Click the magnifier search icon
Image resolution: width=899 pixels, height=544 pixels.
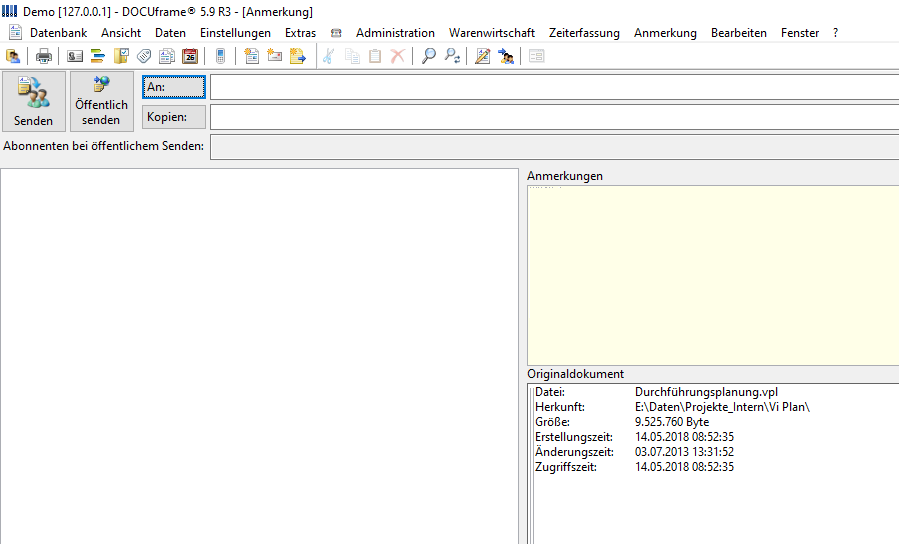[429, 56]
